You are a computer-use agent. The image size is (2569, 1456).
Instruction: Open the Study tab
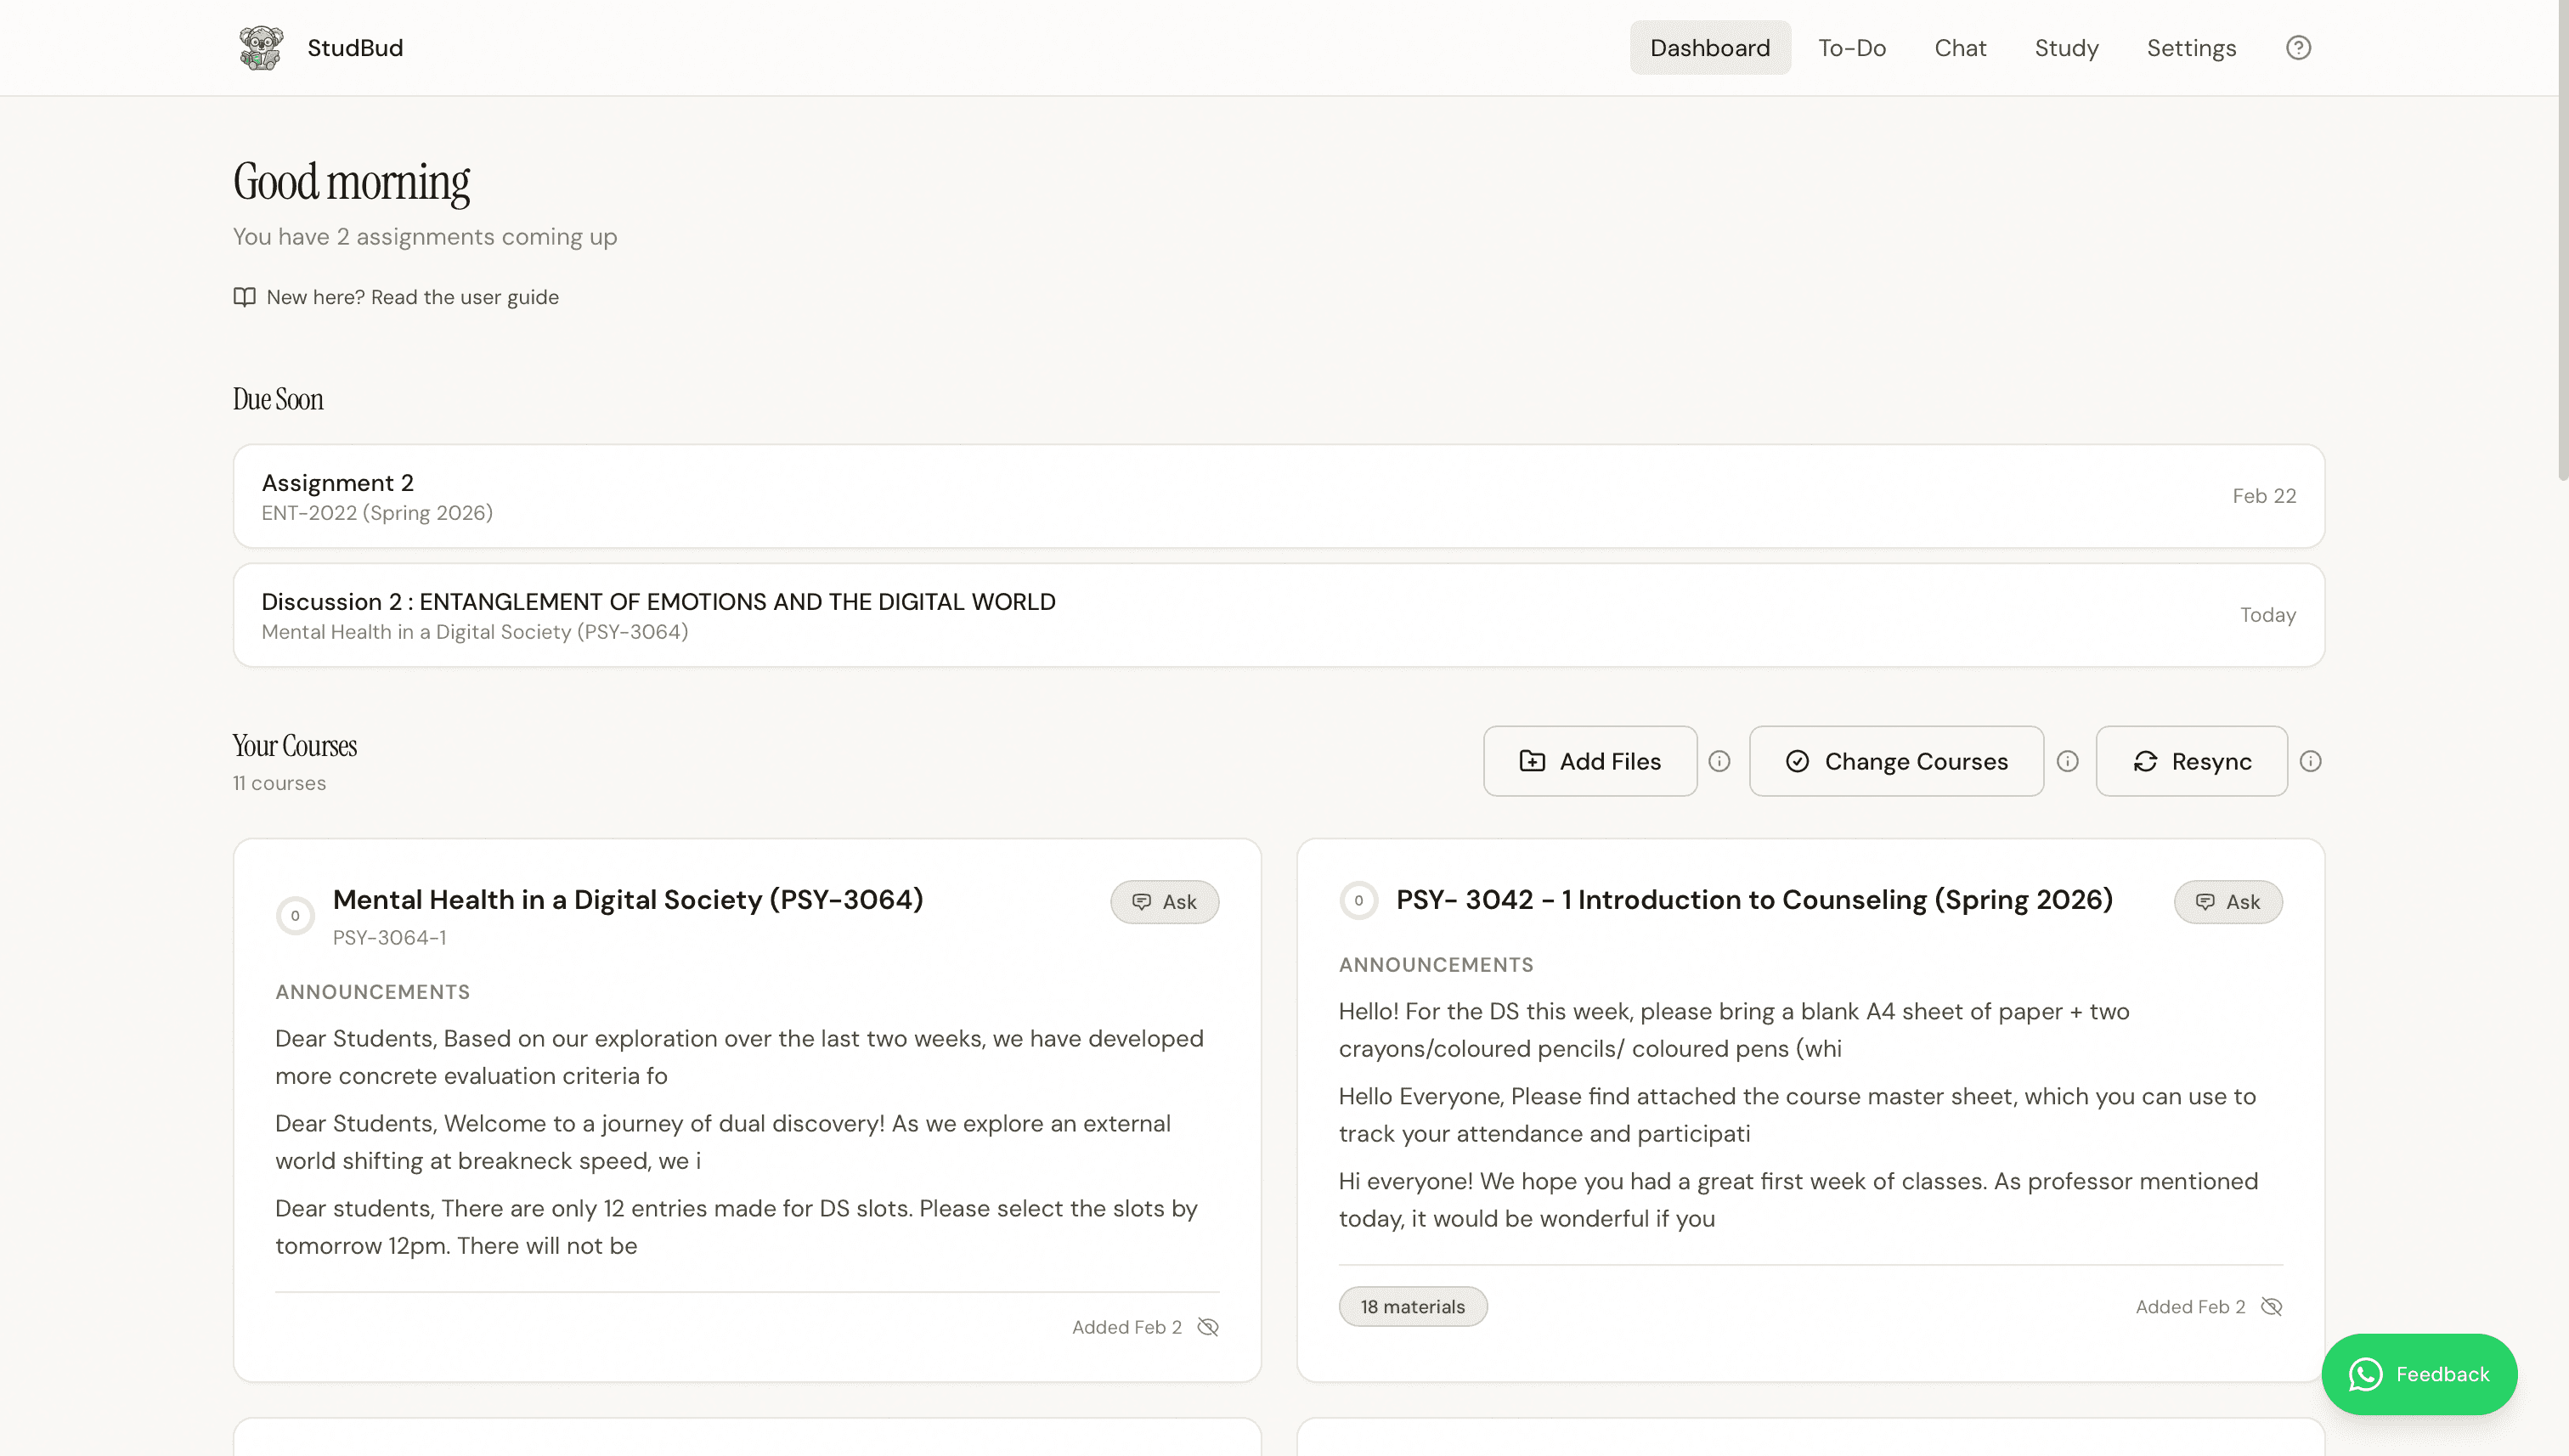tap(2066, 47)
